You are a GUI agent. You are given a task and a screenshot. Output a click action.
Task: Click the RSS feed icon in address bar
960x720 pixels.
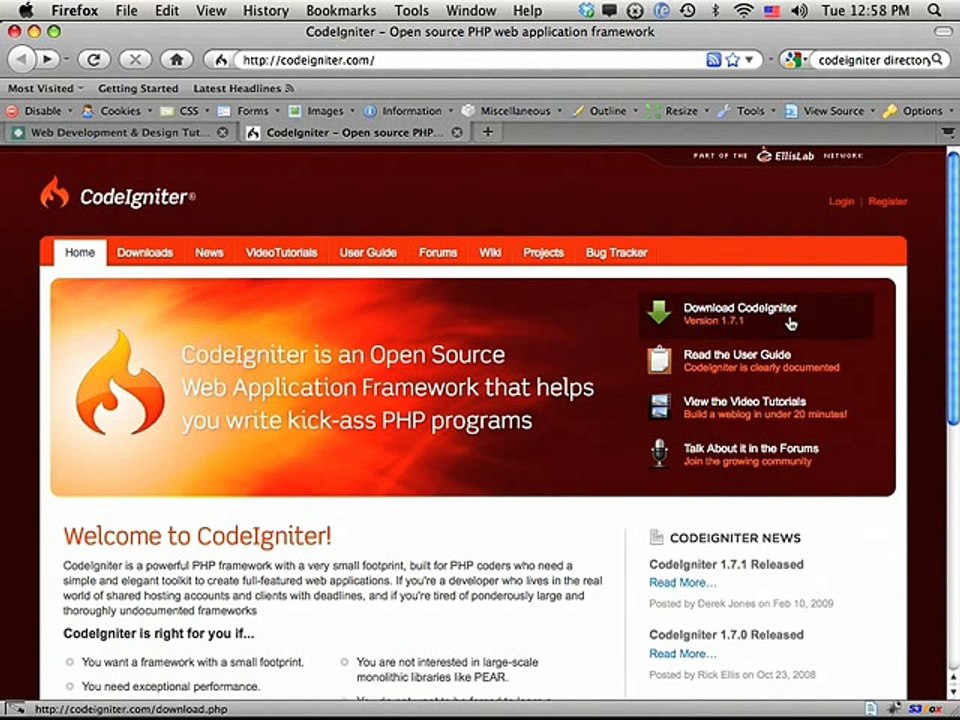click(x=713, y=59)
